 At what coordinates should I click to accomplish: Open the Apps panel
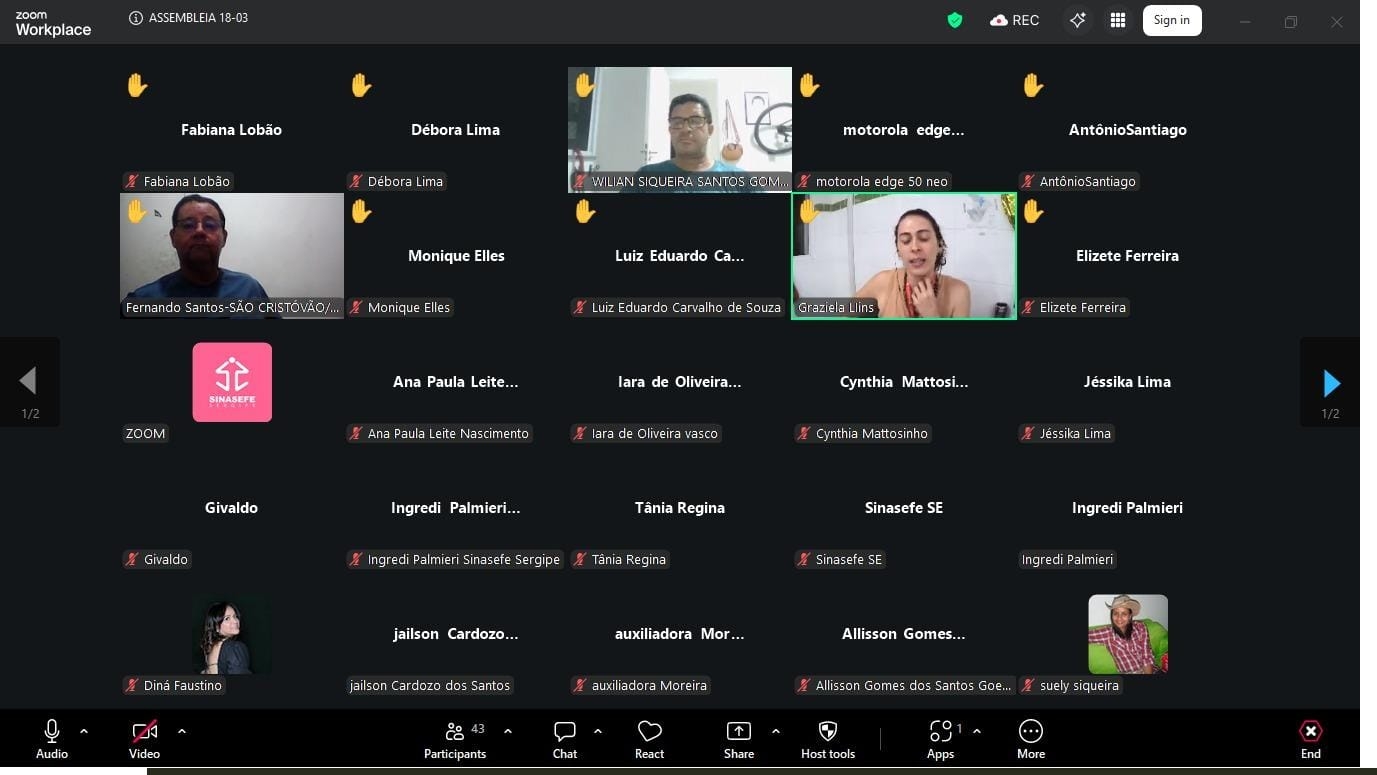(940, 740)
